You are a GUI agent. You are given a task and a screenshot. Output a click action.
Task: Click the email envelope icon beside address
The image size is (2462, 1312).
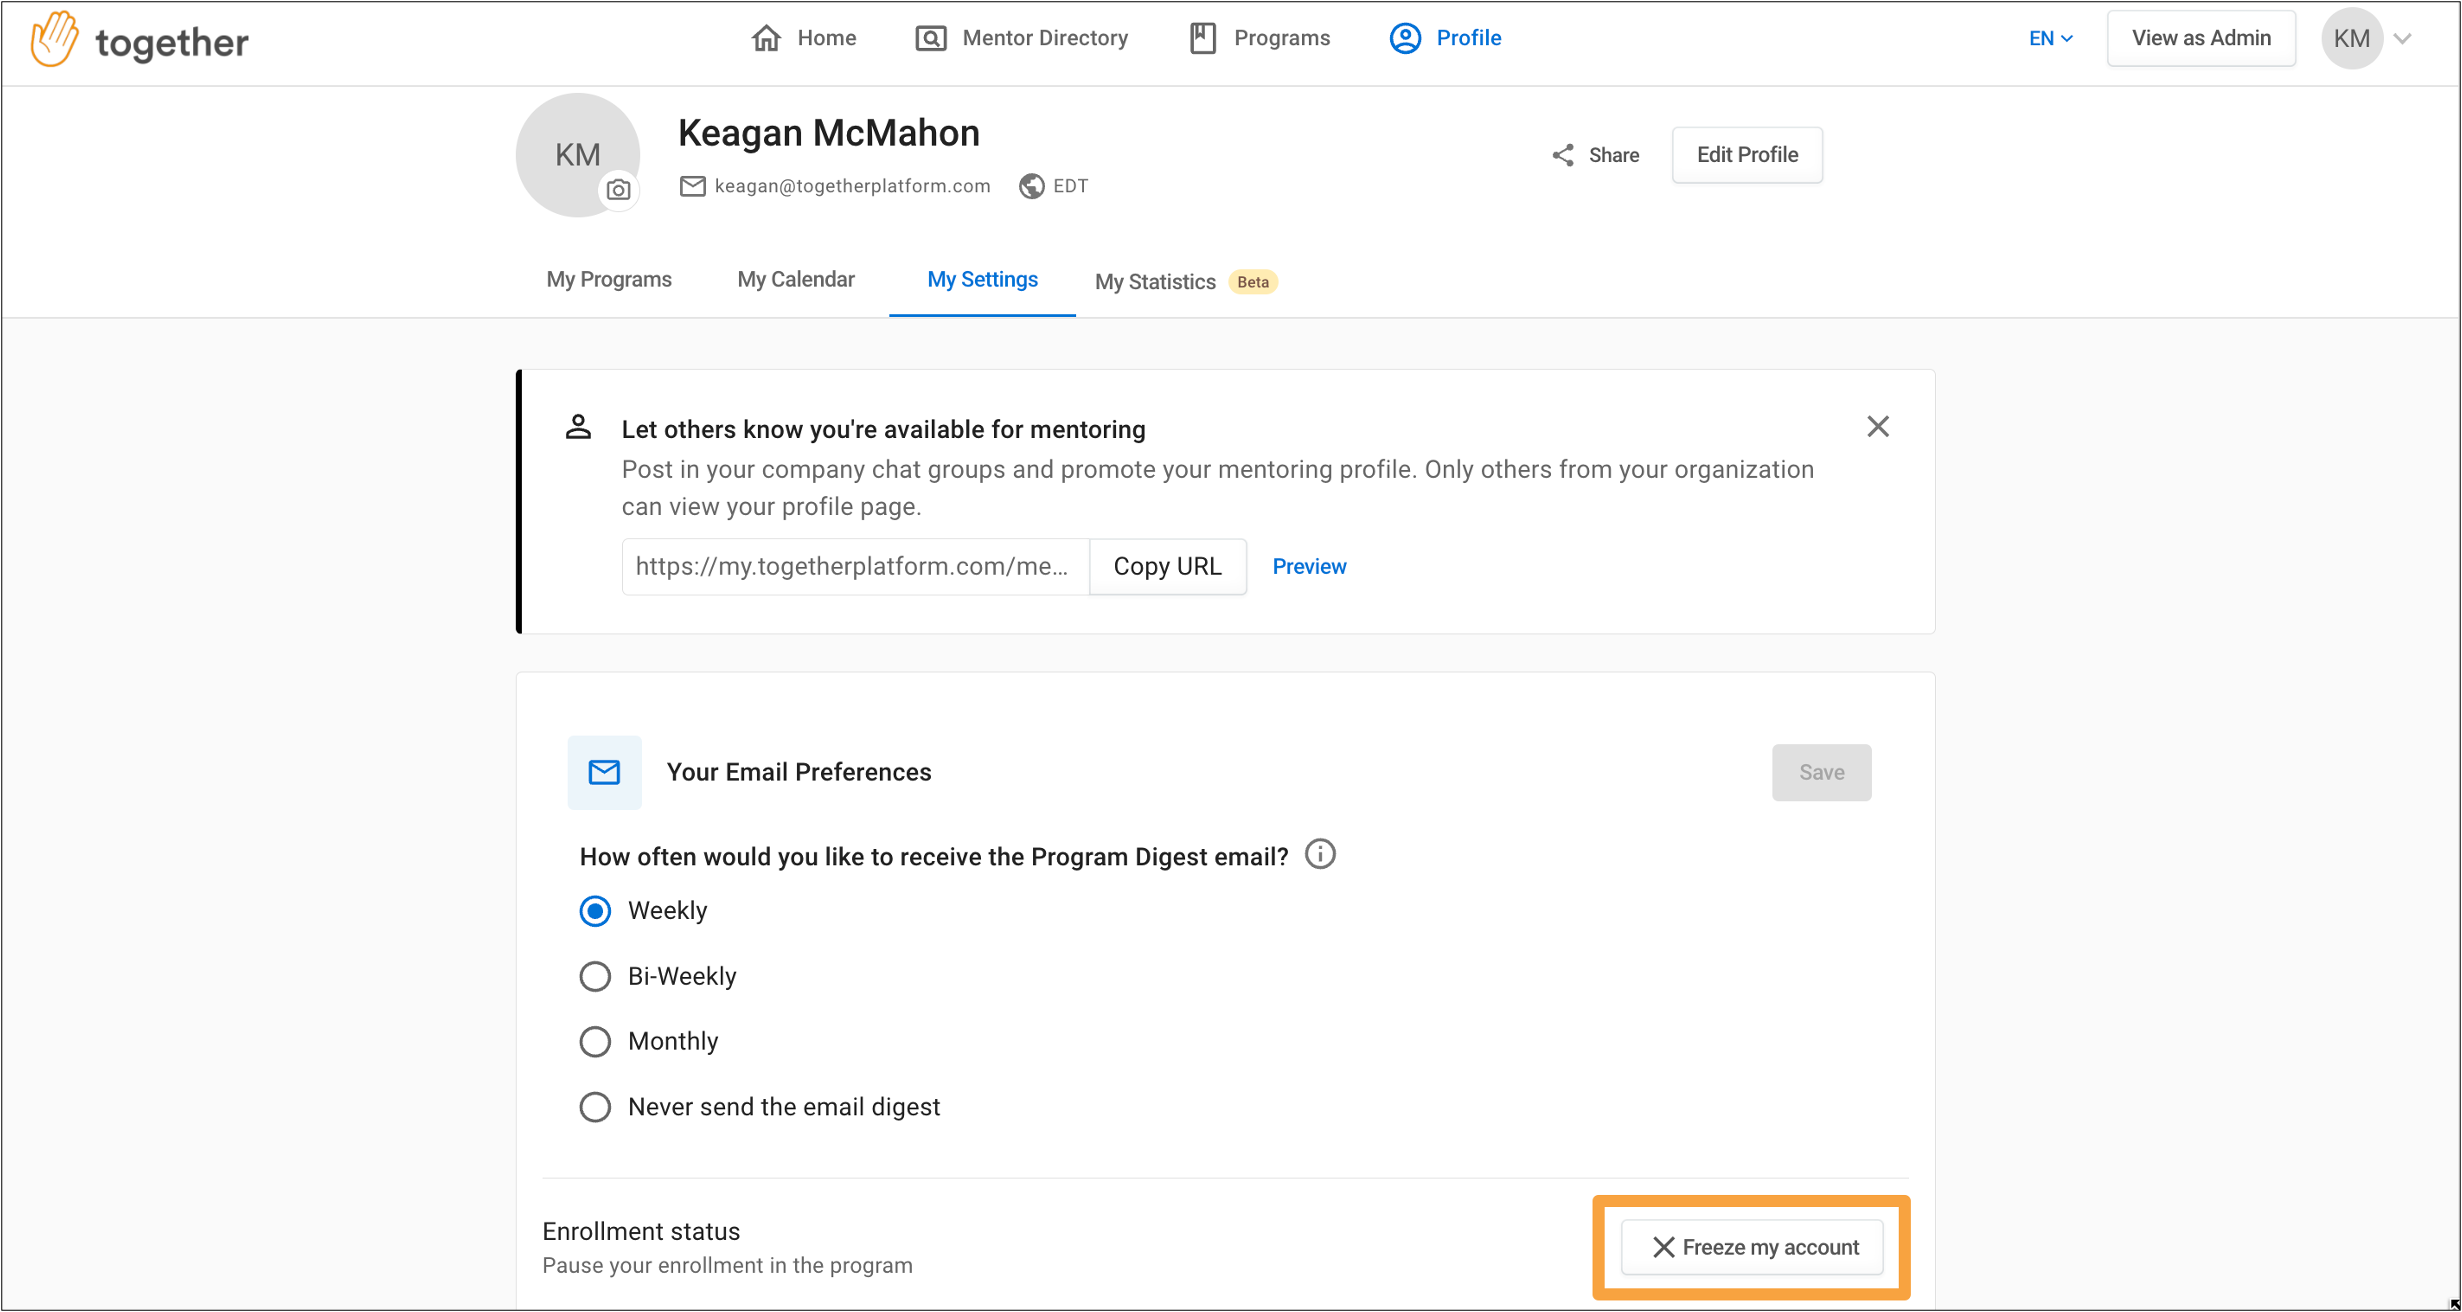[692, 186]
